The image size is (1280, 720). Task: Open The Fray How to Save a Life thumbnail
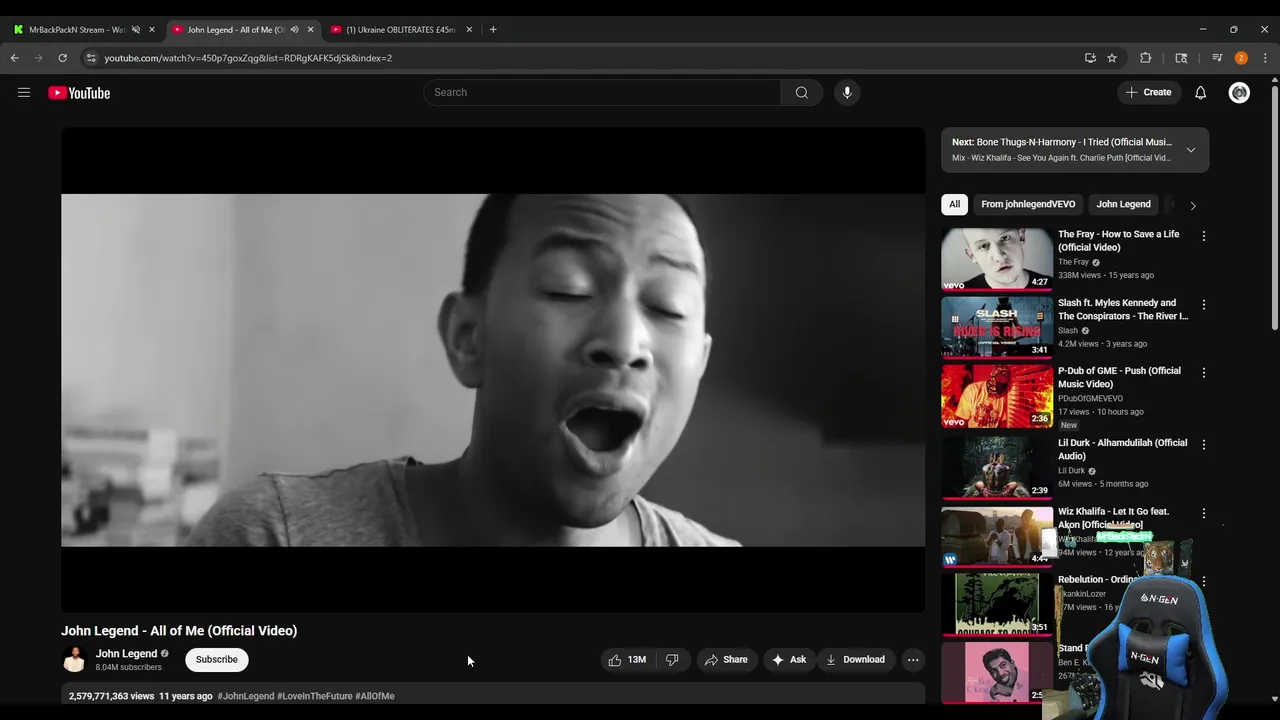[997, 259]
